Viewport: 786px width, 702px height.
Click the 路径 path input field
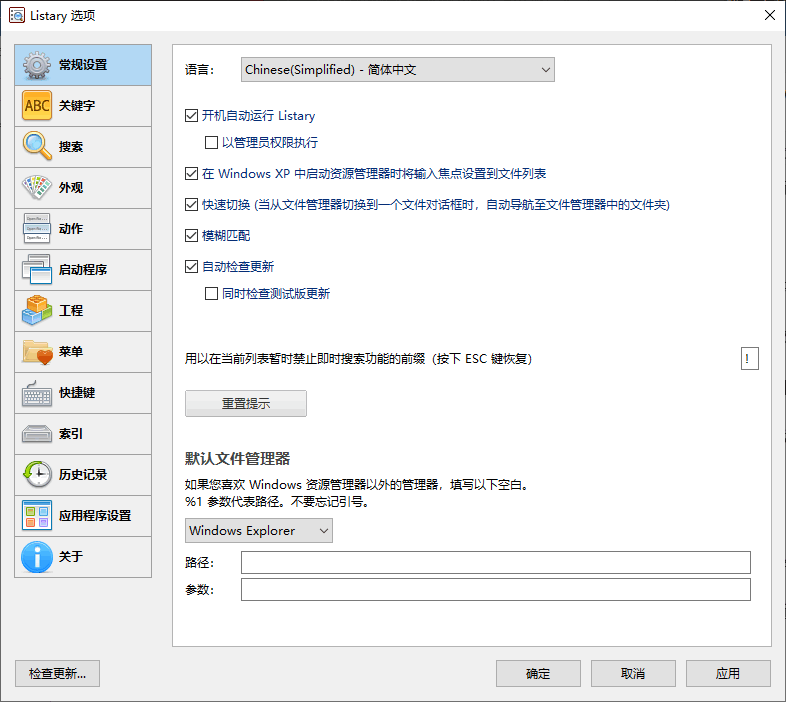tap(495, 563)
